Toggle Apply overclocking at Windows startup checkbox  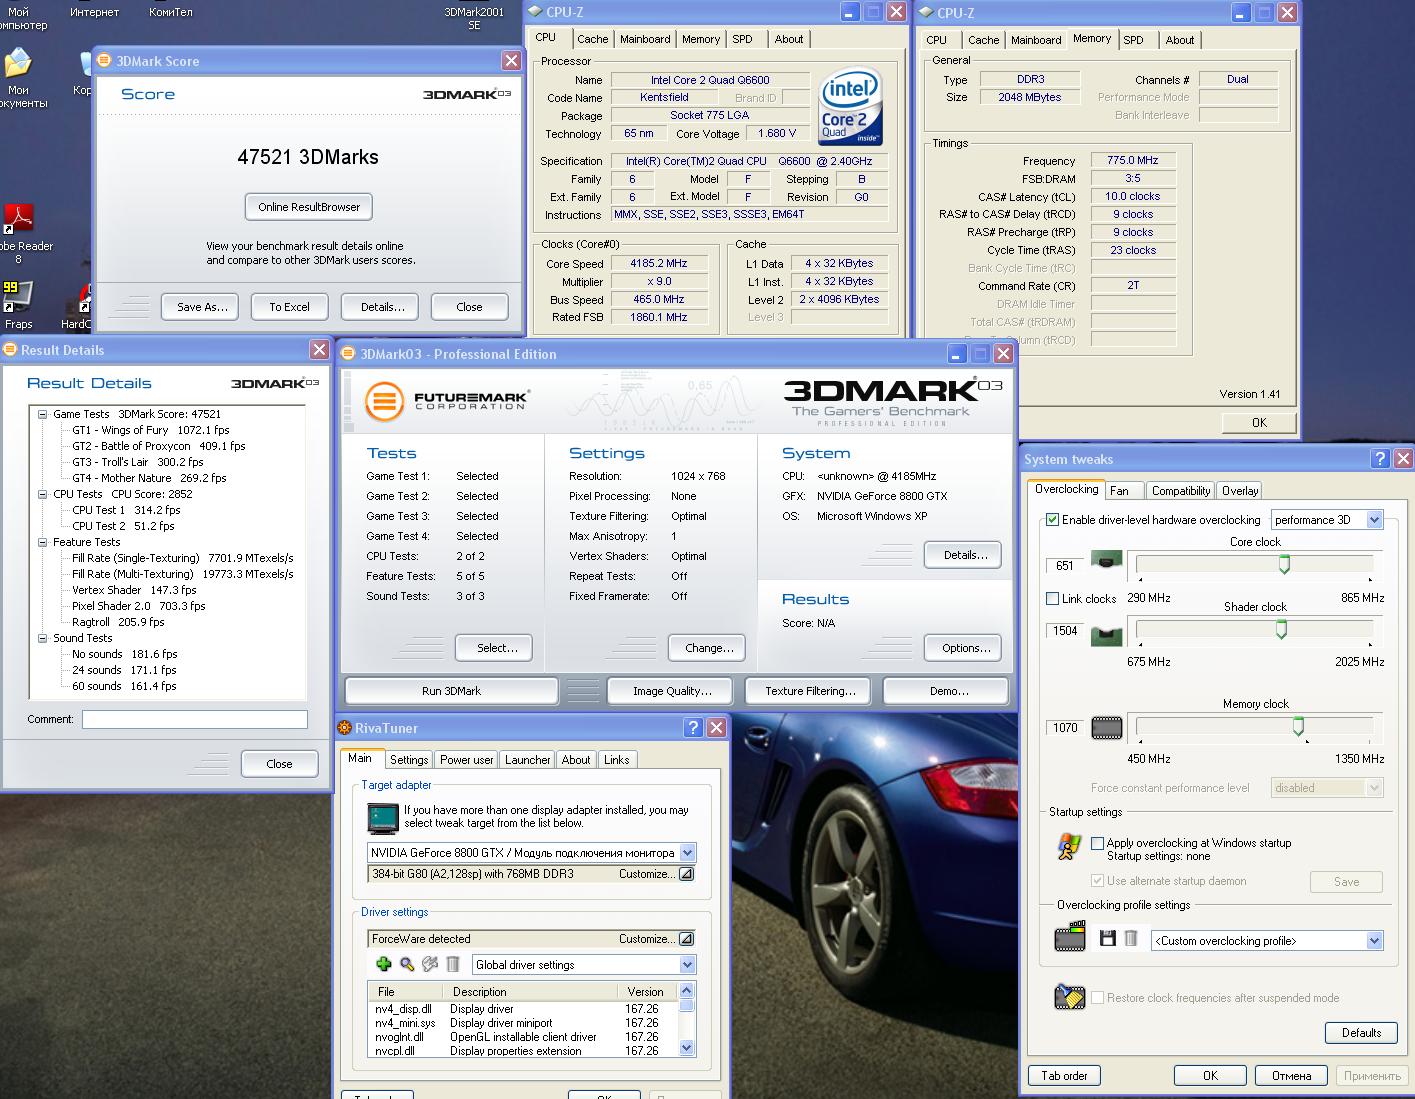pyautogui.click(x=1097, y=843)
